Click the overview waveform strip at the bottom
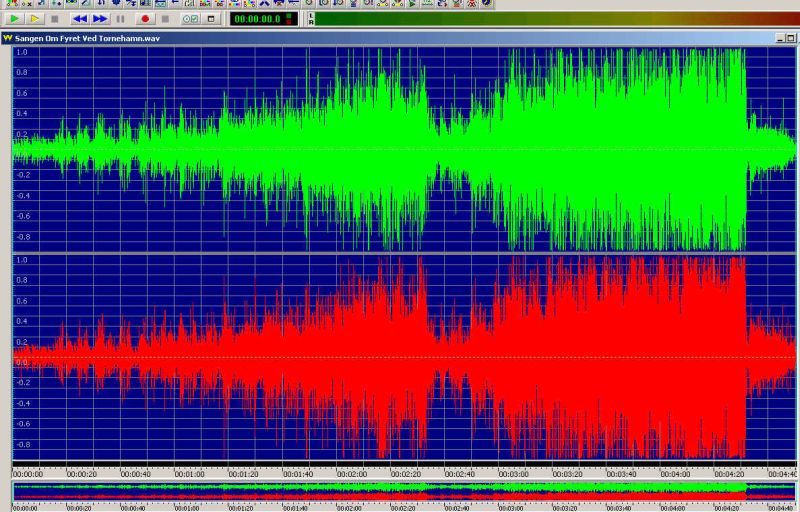This screenshot has width=800, height=512. [400, 490]
